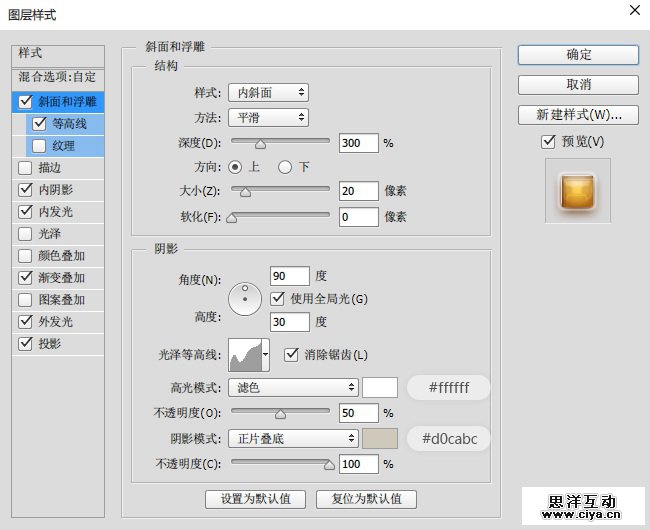Uncheck the 等高线 checkbox

tap(39, 123)
